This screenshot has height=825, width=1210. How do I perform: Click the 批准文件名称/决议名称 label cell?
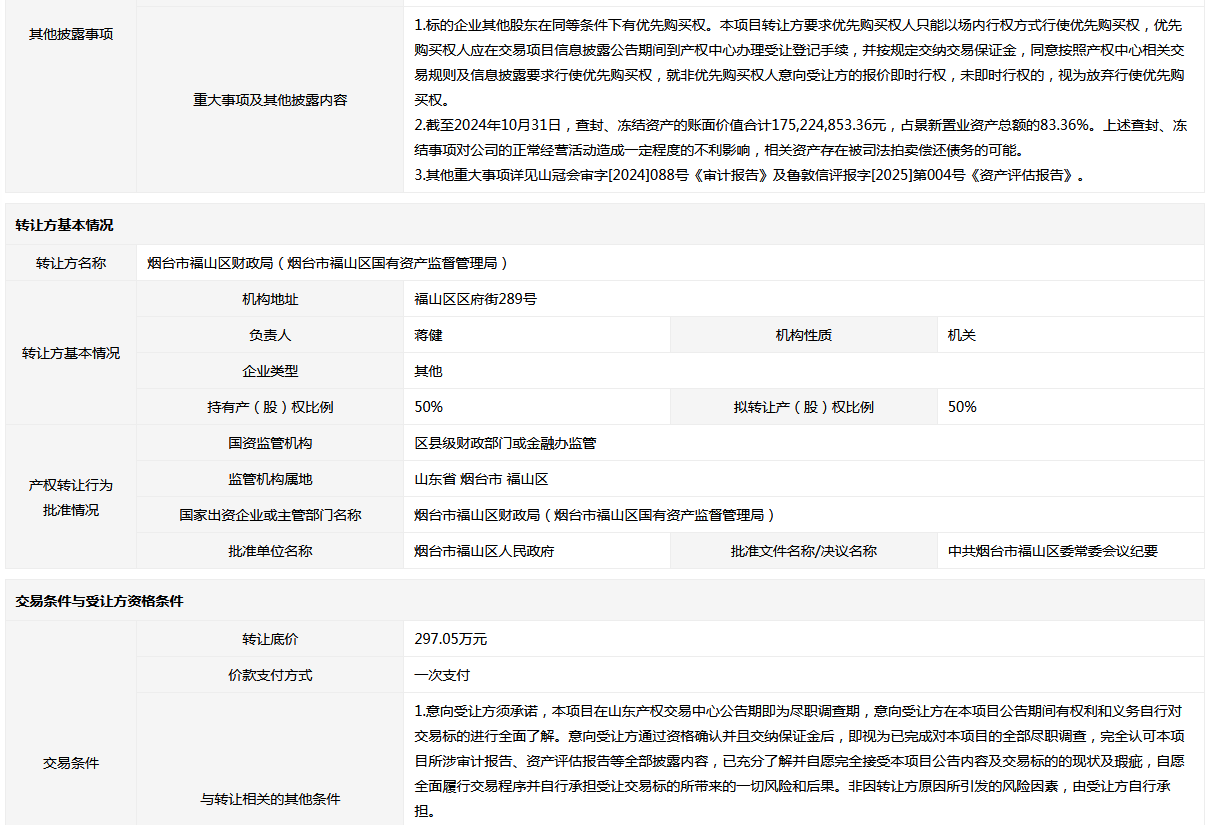coord(803,551)
